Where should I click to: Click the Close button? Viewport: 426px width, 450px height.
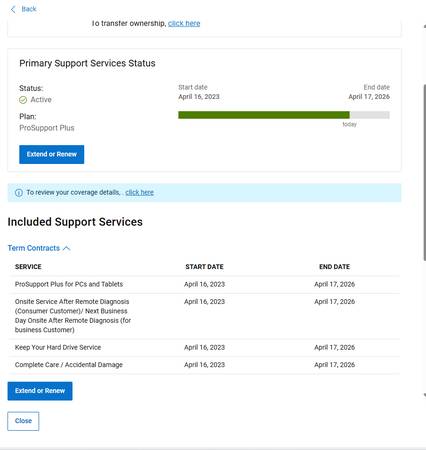[x=23, y=421]
